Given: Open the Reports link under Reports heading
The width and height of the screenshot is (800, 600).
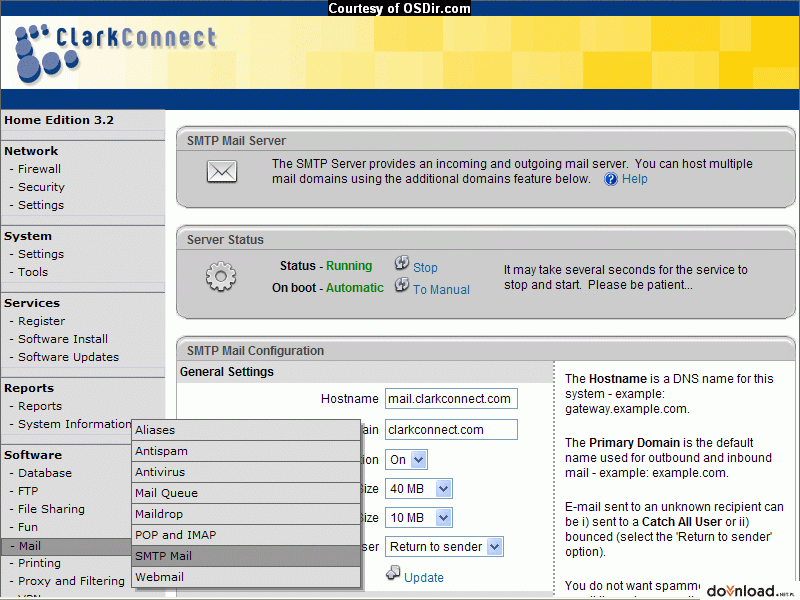Looking at the screenshot, I should click(x=40, y=406).
